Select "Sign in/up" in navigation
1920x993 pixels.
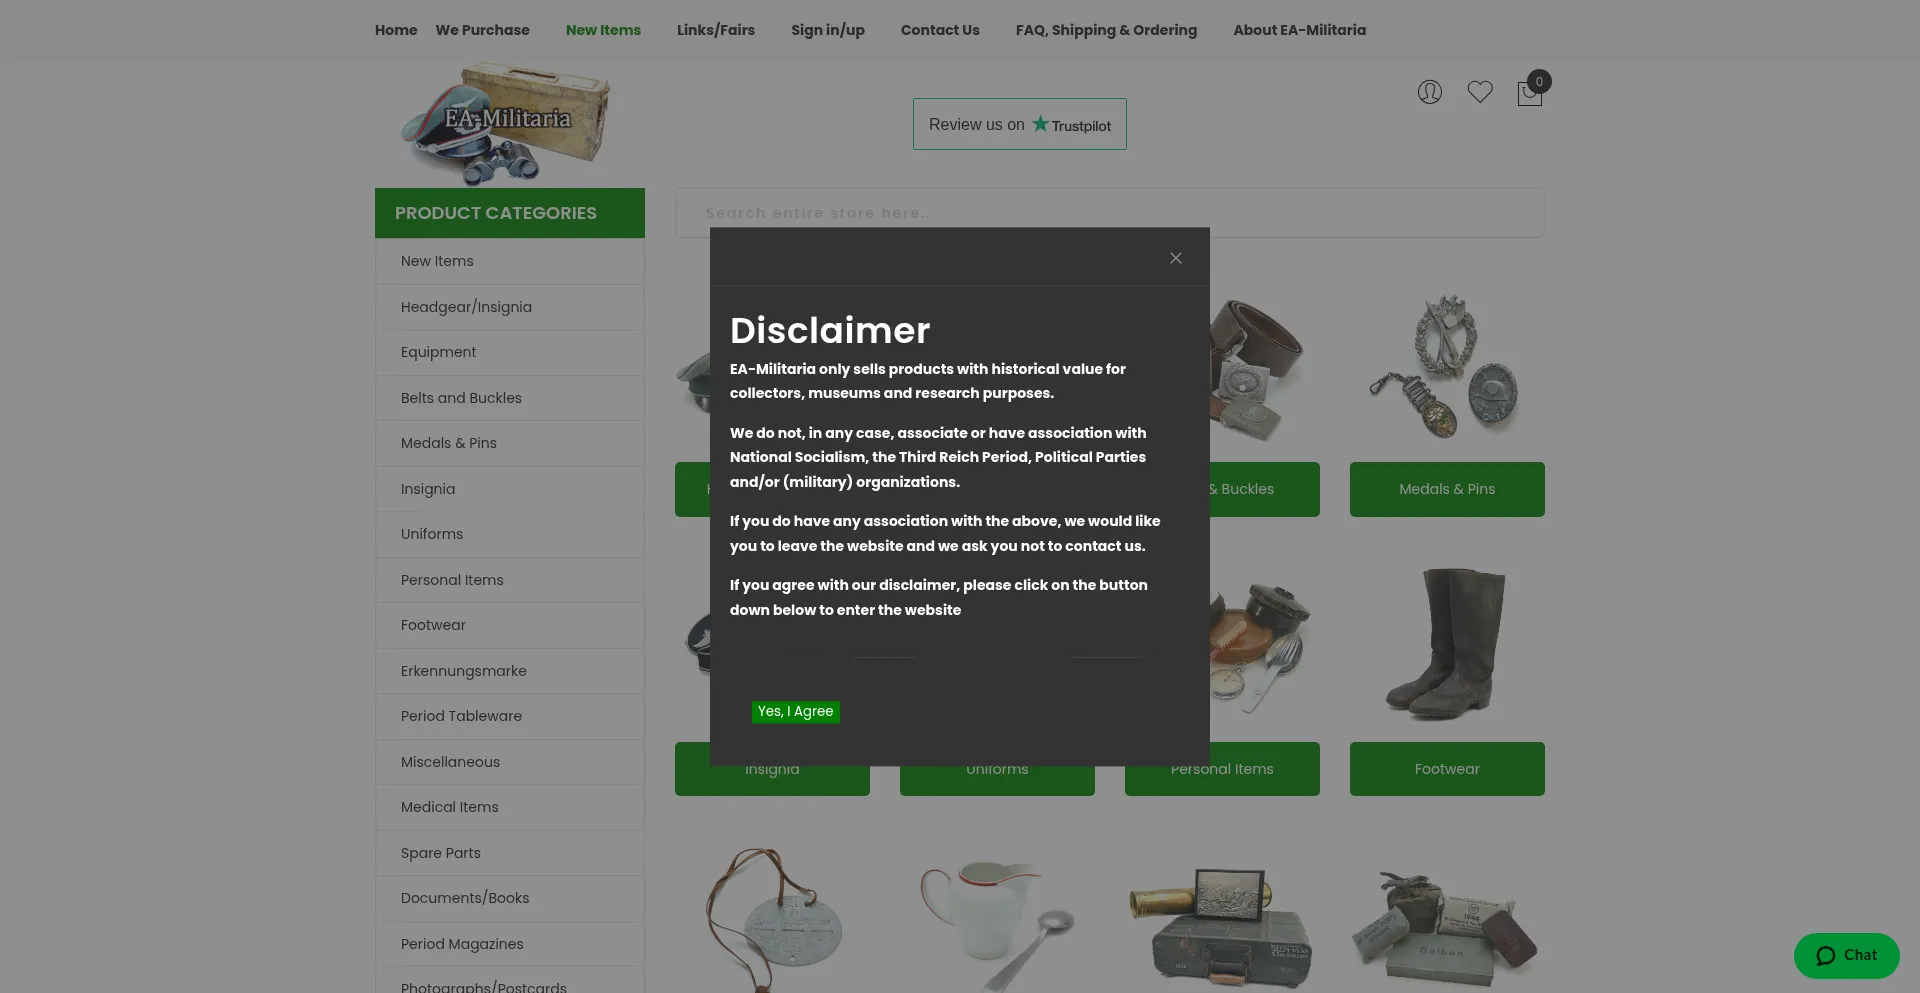tap(827, 30)
